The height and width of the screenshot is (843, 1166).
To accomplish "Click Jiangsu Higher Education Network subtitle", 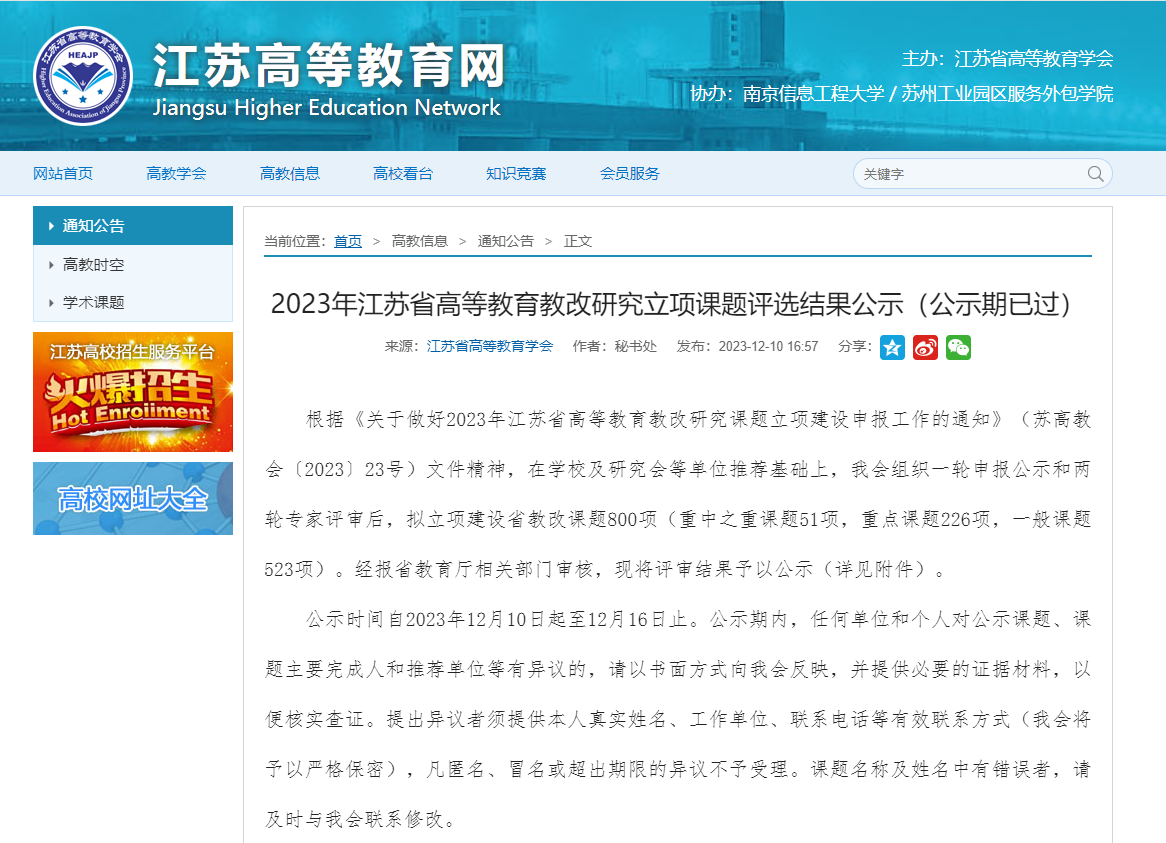I will pyautogui.click(x=326, y=108).
